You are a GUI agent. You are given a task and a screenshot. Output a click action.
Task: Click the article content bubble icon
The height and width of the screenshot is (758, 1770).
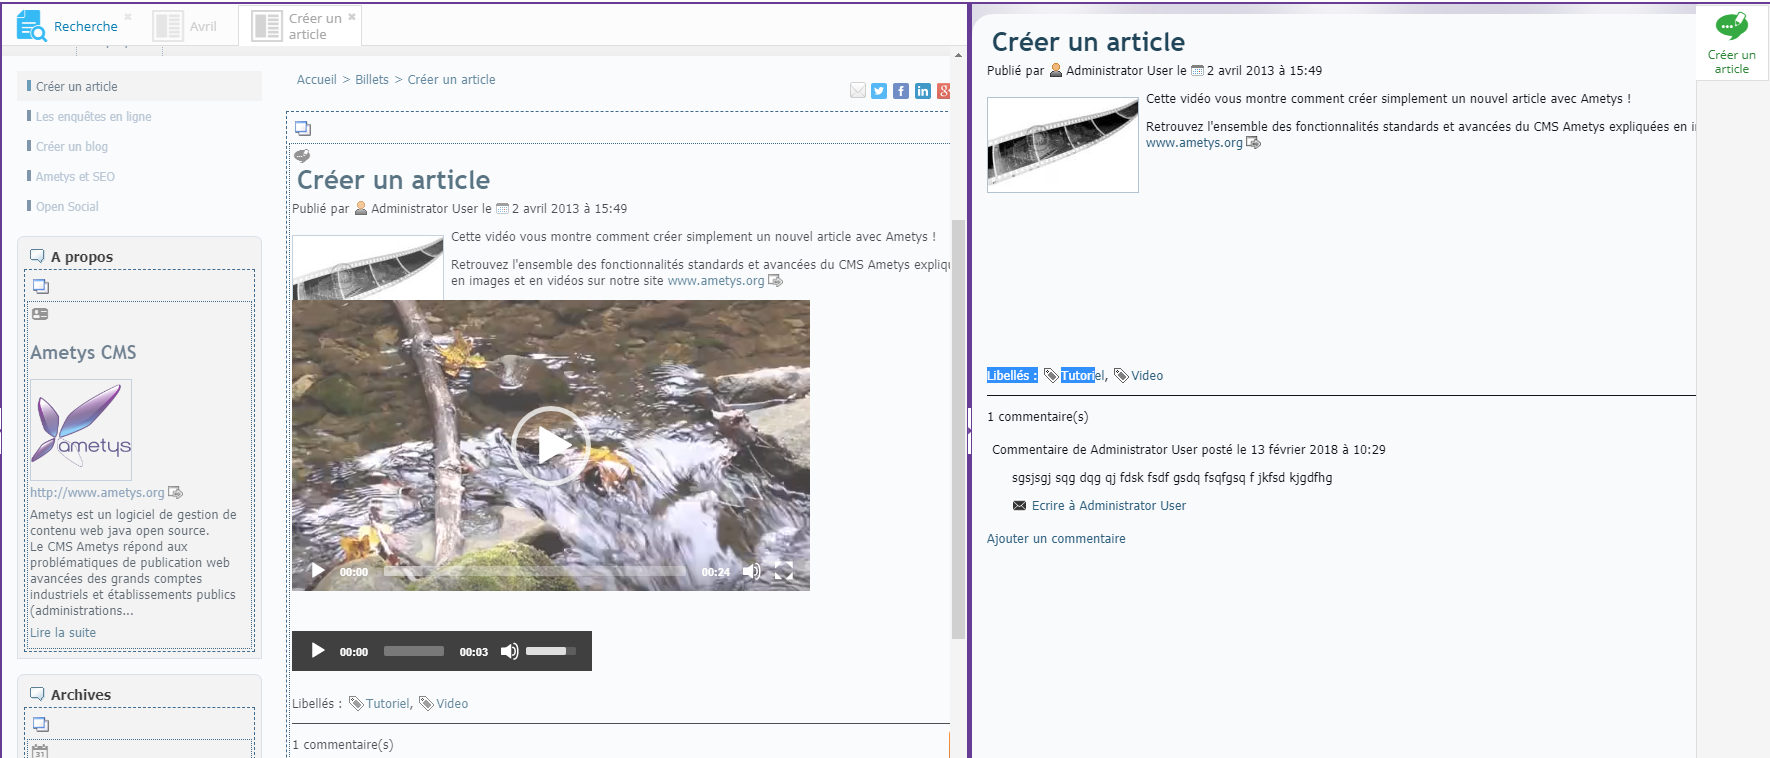[x=302, y=156]
